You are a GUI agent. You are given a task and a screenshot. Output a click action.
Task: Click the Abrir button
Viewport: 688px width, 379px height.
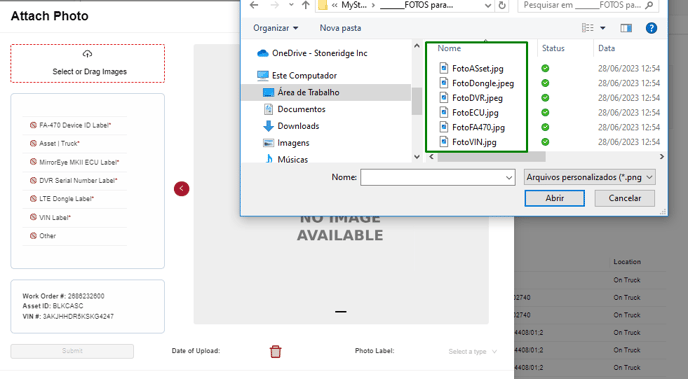555,198
